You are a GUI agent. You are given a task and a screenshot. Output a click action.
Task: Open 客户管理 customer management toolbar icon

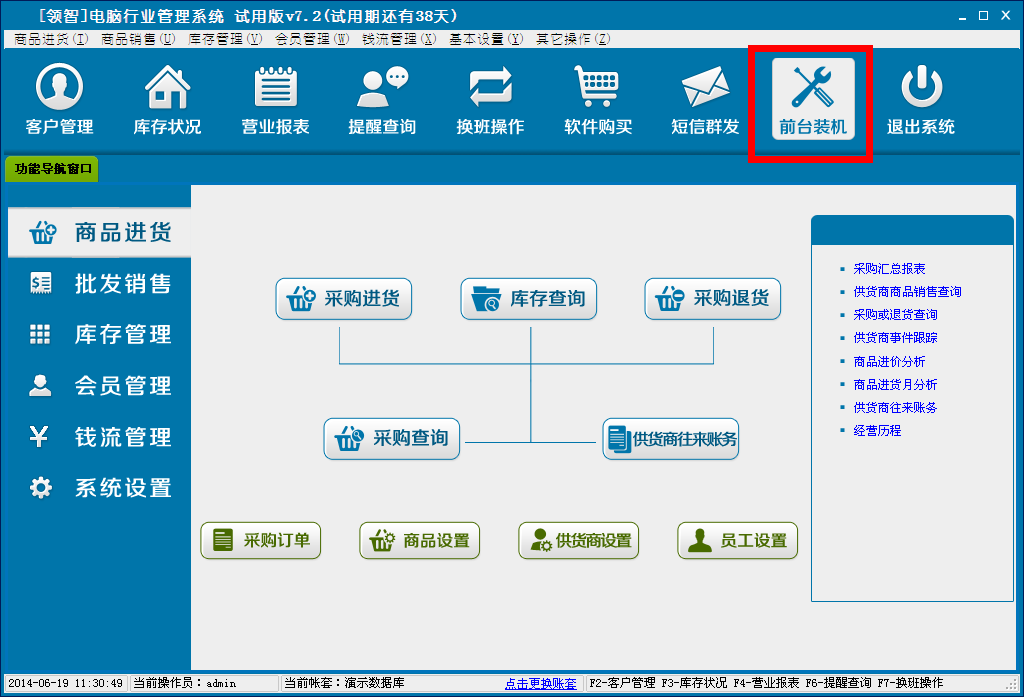tap(59, 101)
